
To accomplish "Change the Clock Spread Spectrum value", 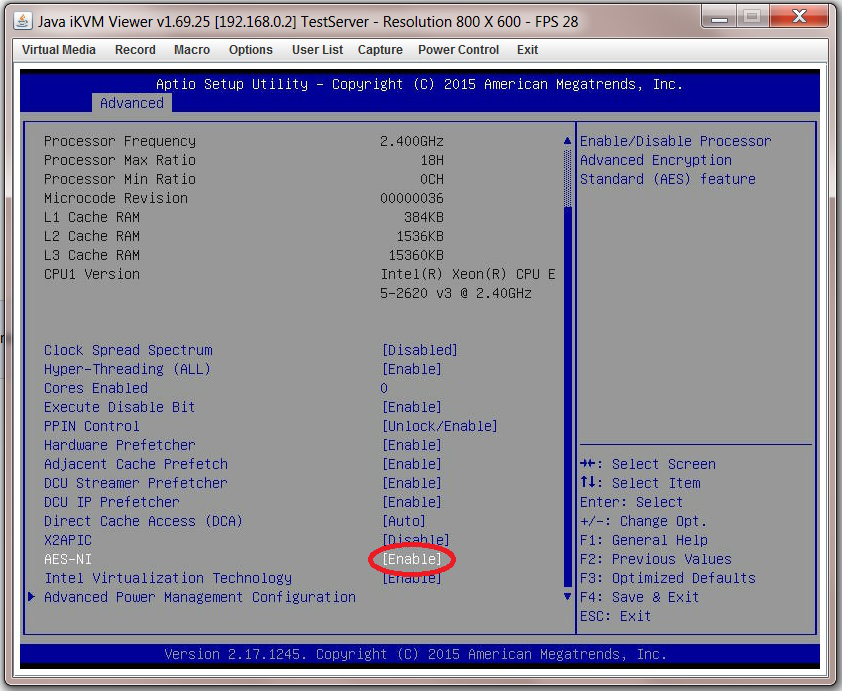I will tap(420, 350).
